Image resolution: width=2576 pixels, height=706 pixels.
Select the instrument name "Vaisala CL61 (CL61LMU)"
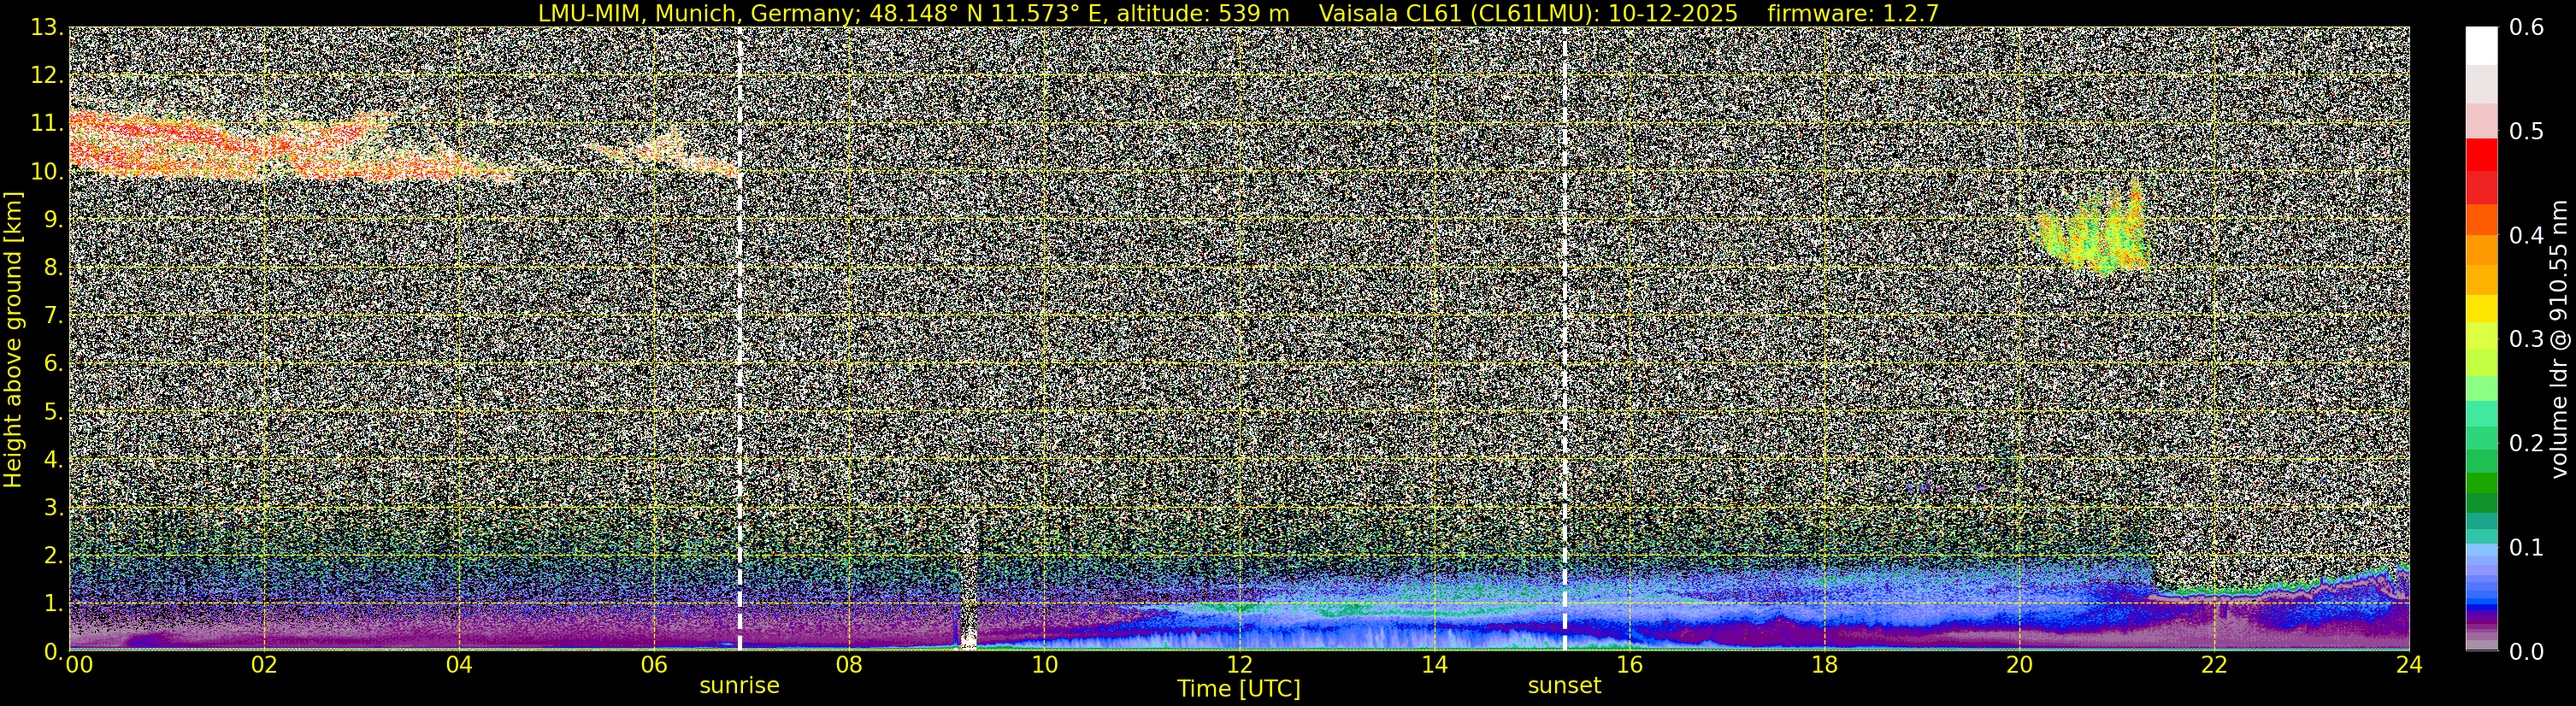point(1458,13)
